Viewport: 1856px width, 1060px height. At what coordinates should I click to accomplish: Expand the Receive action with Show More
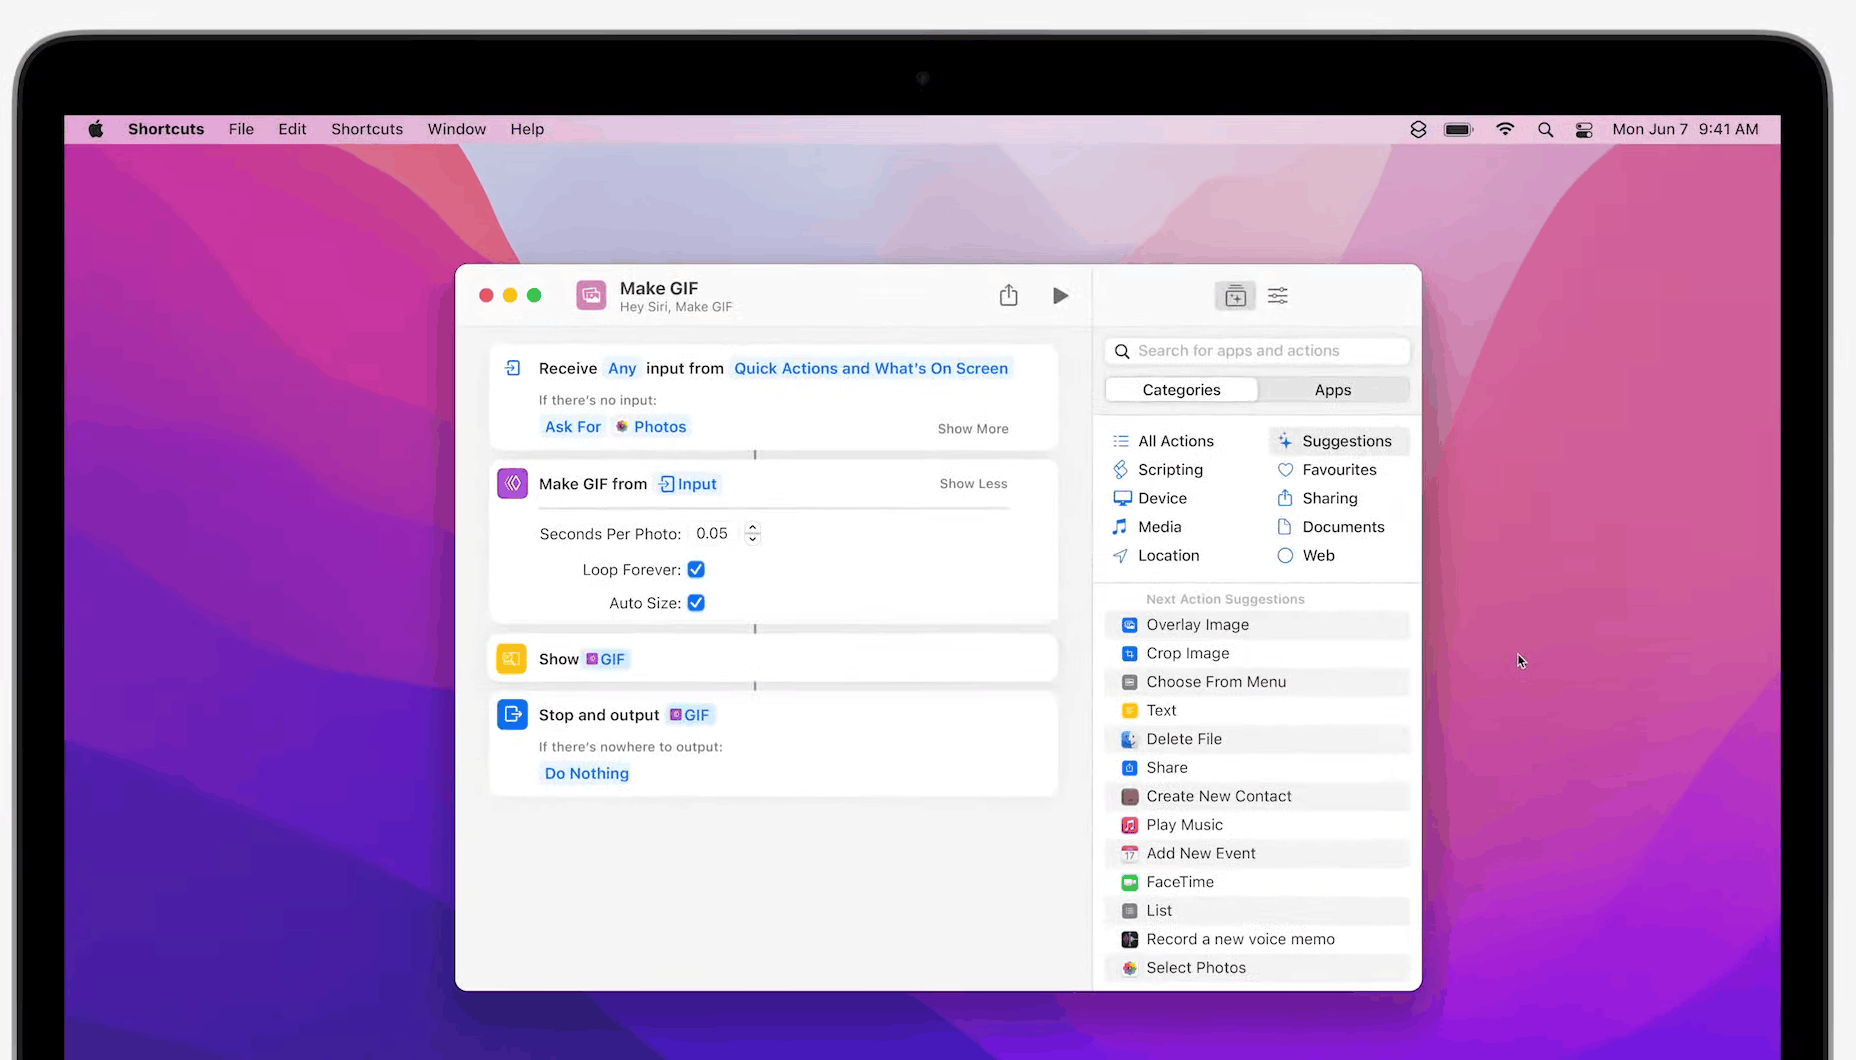(971, 428)
